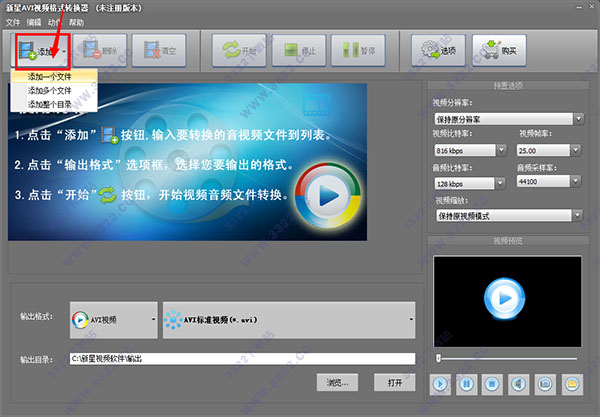Click the 停止 (Stop) toolbar button
This screenshot has height=417, width=600.
point(297,49)
